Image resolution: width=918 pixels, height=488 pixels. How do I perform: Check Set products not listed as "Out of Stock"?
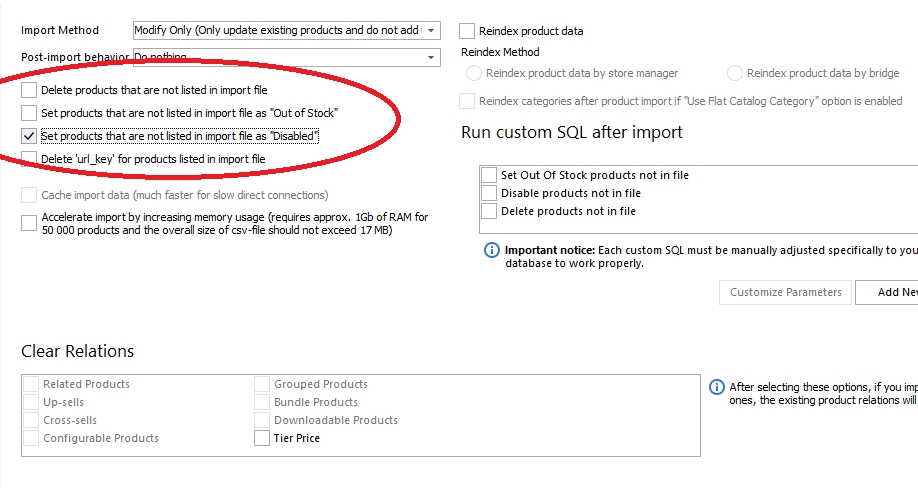(x=30, y=113)
